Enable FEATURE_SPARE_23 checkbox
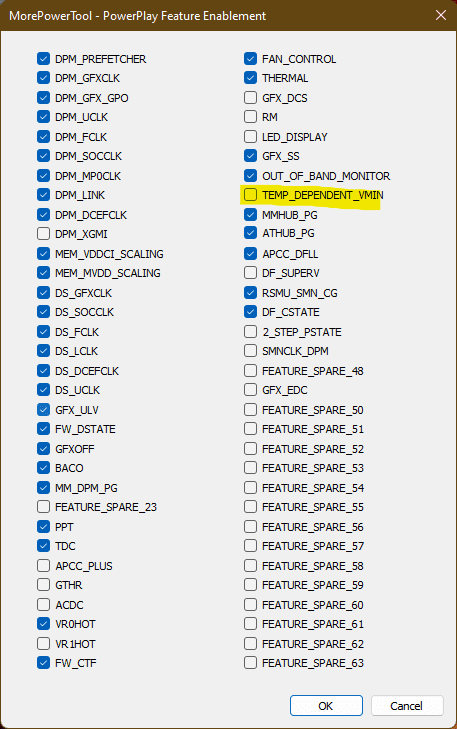457x729 pixels. point(43,507)
